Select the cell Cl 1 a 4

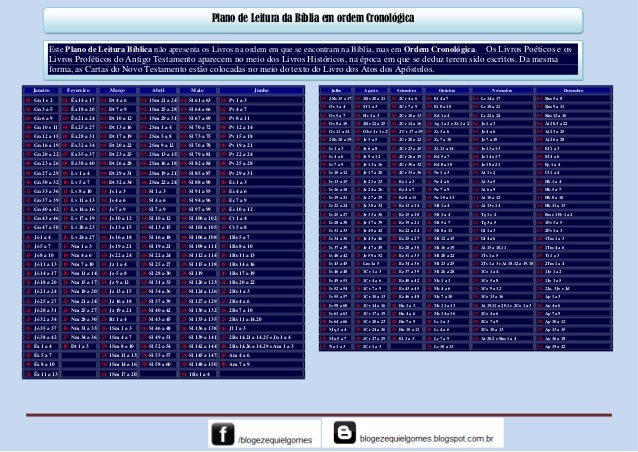pos(573,173)
